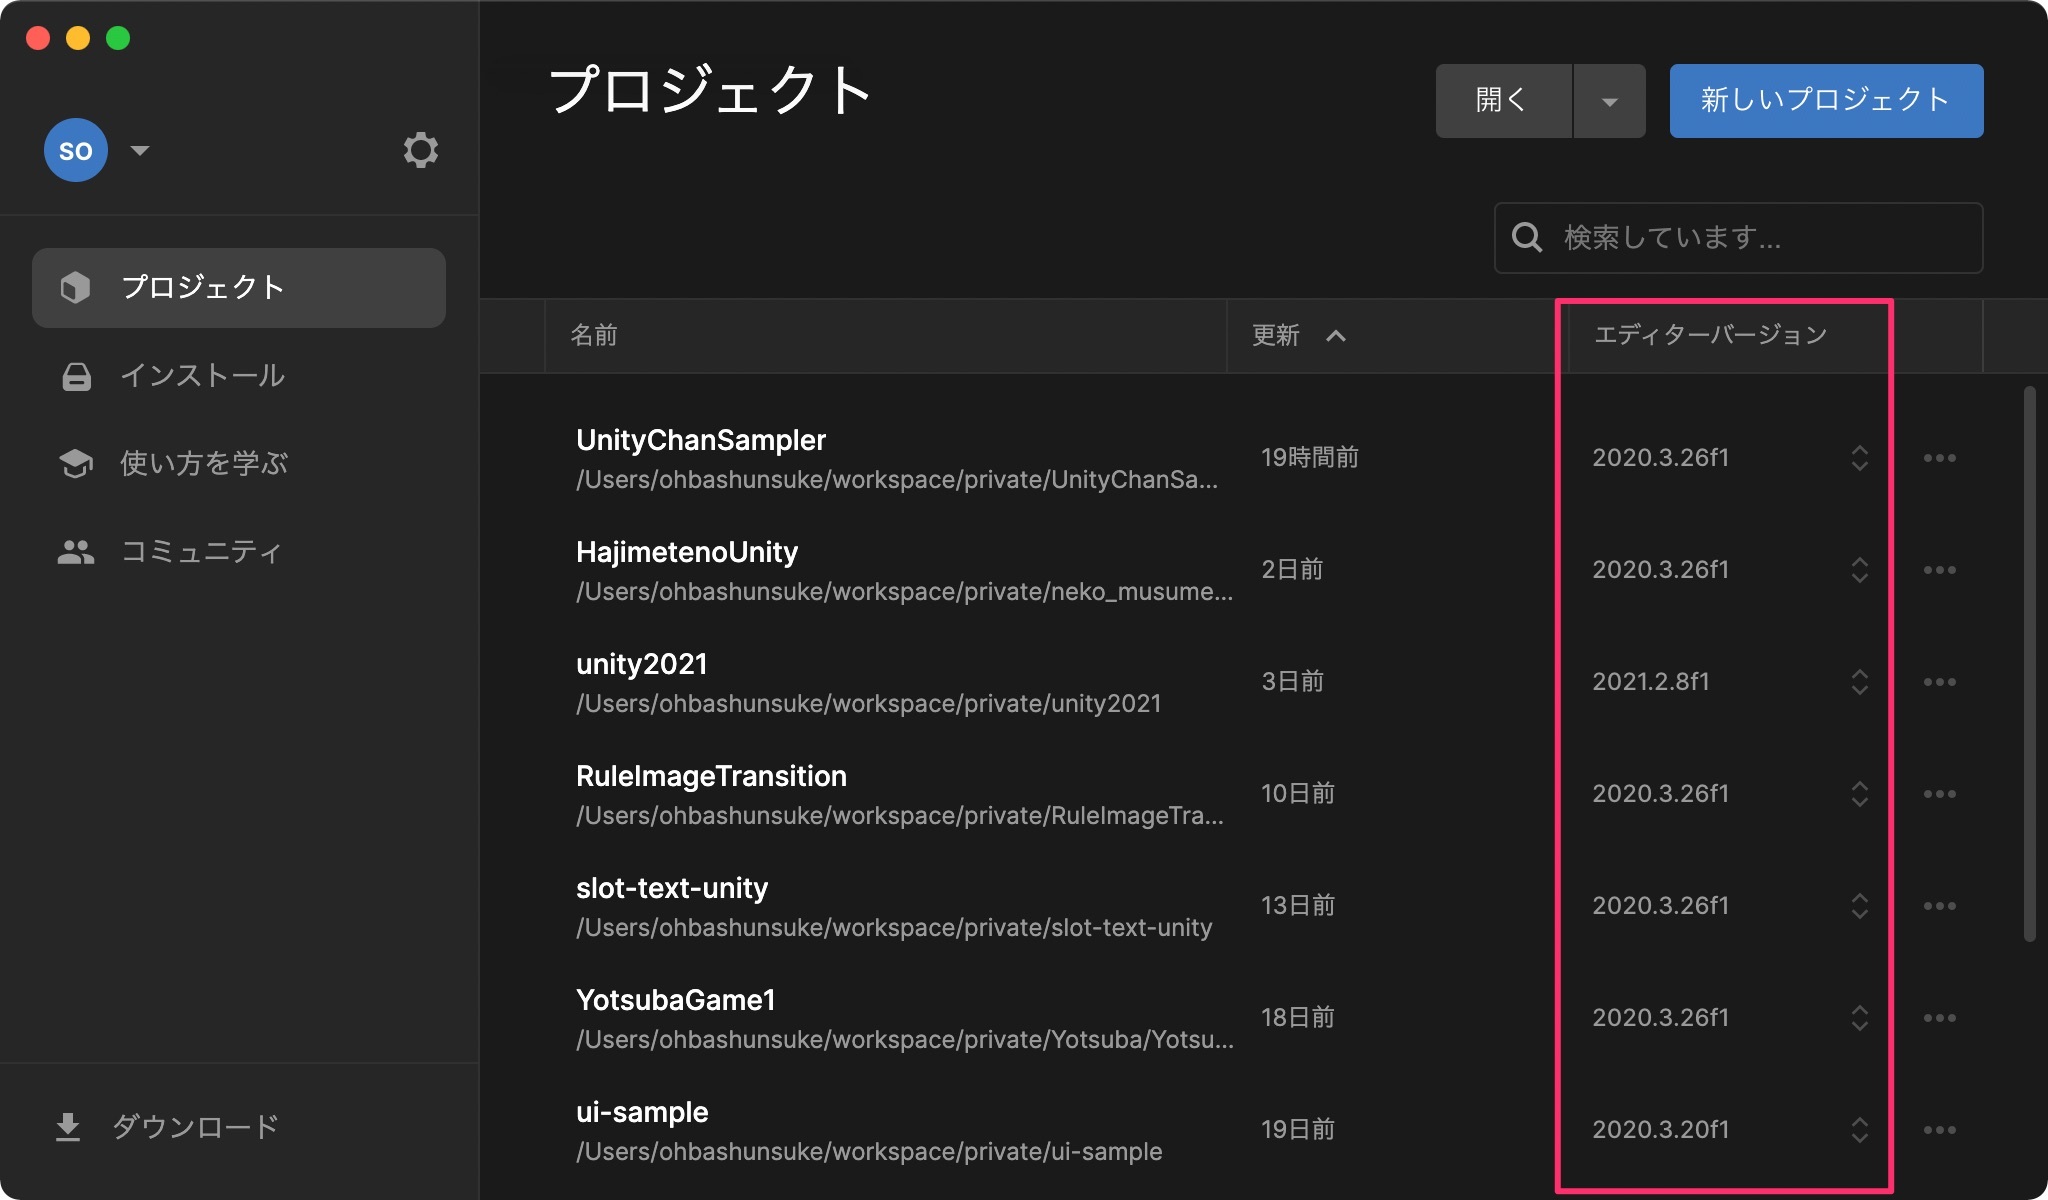Viewport: 2048px width, 1200px height.
Task: Click the graduation cap learn icon
Action: (76, 464)
